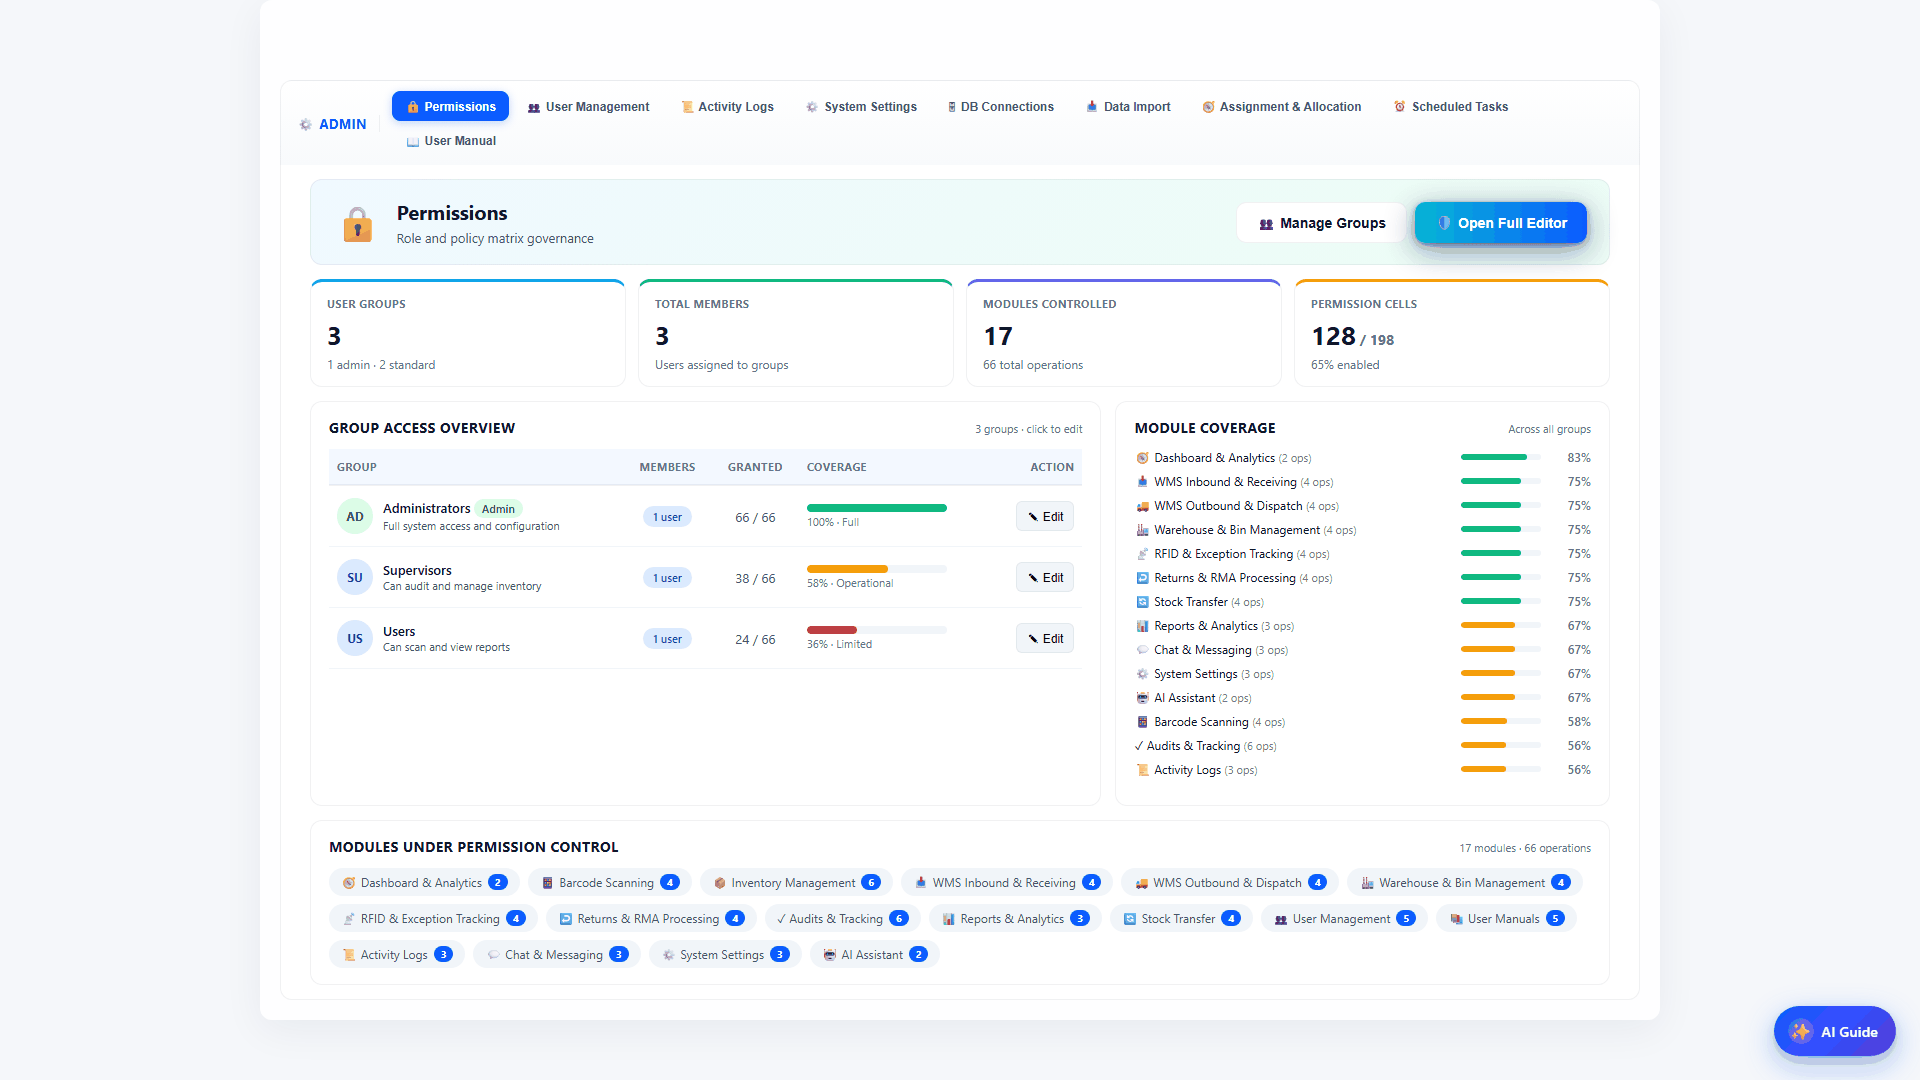
Task: Click the Open Full Editor button
Action: coord(1501,223)
